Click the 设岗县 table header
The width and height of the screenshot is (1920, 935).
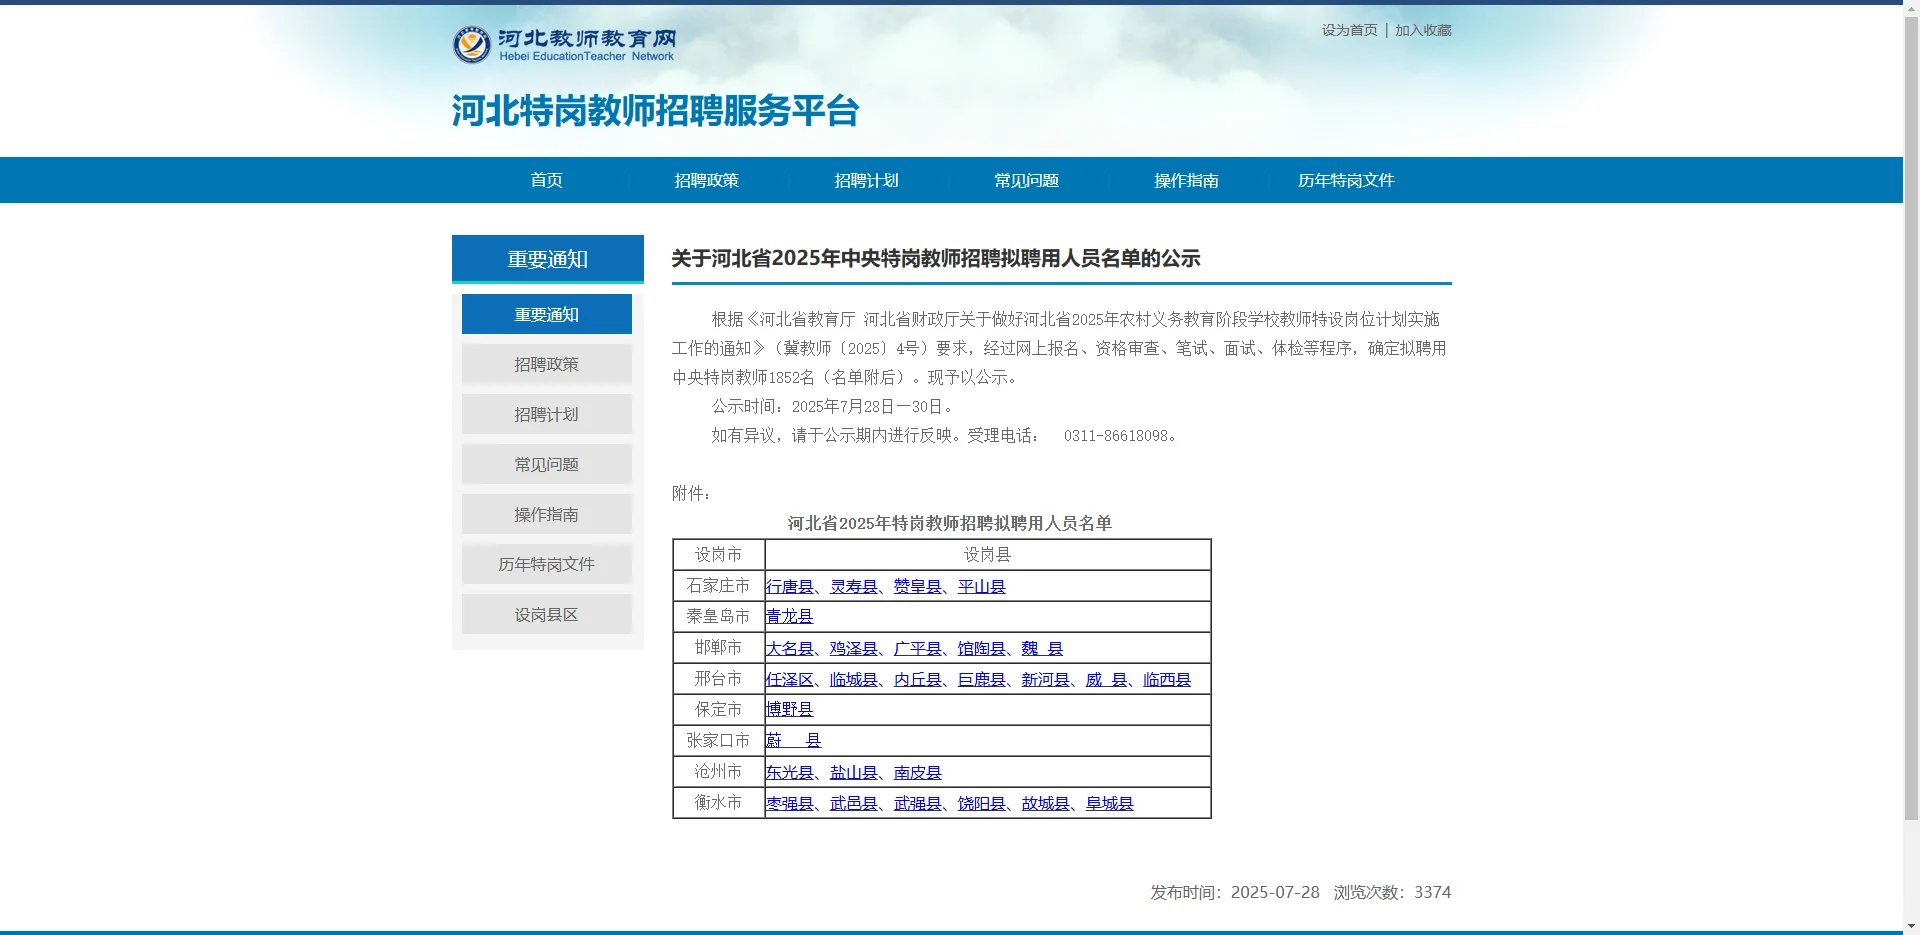988,555
